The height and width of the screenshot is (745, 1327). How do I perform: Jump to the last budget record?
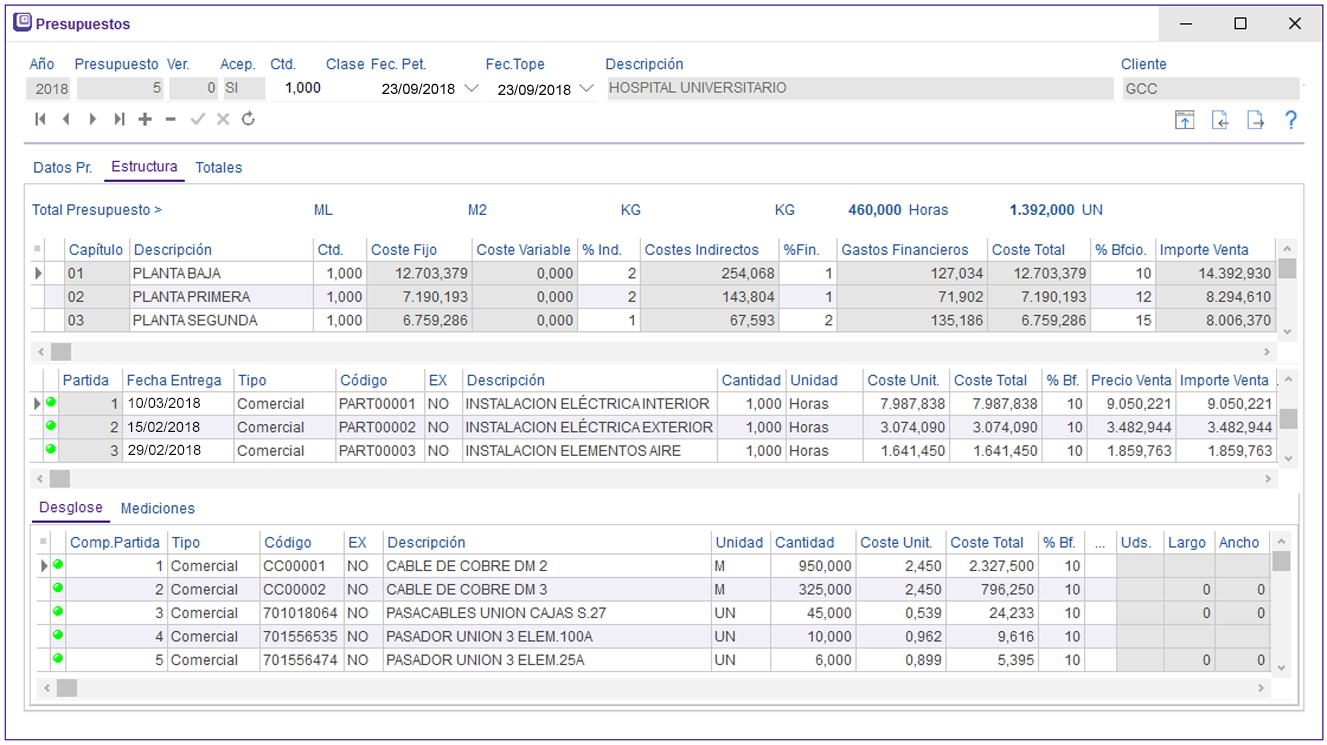(119, 119)
